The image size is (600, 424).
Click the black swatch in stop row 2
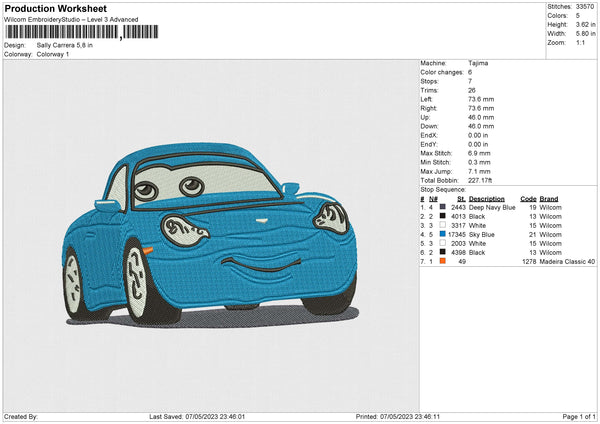tap(443, 216)
